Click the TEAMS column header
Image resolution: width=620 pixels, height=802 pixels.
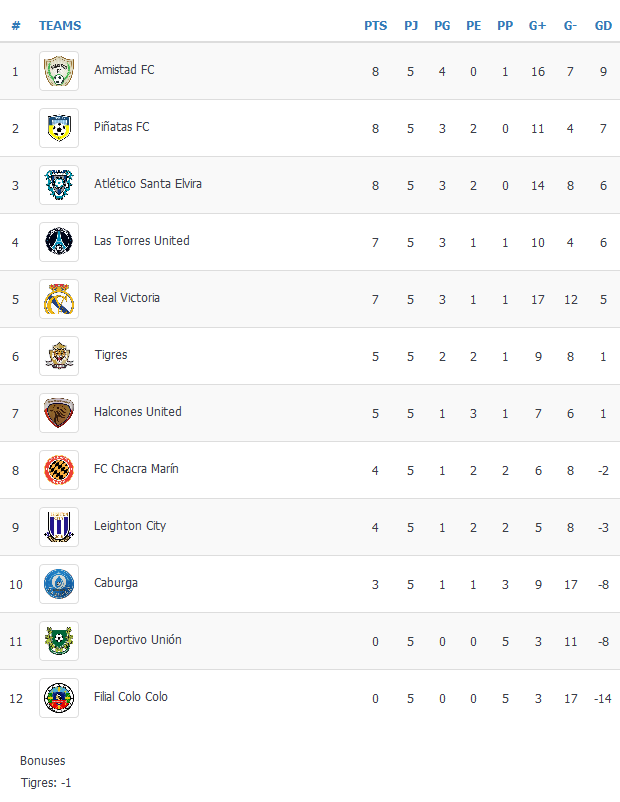coord(60,26)
